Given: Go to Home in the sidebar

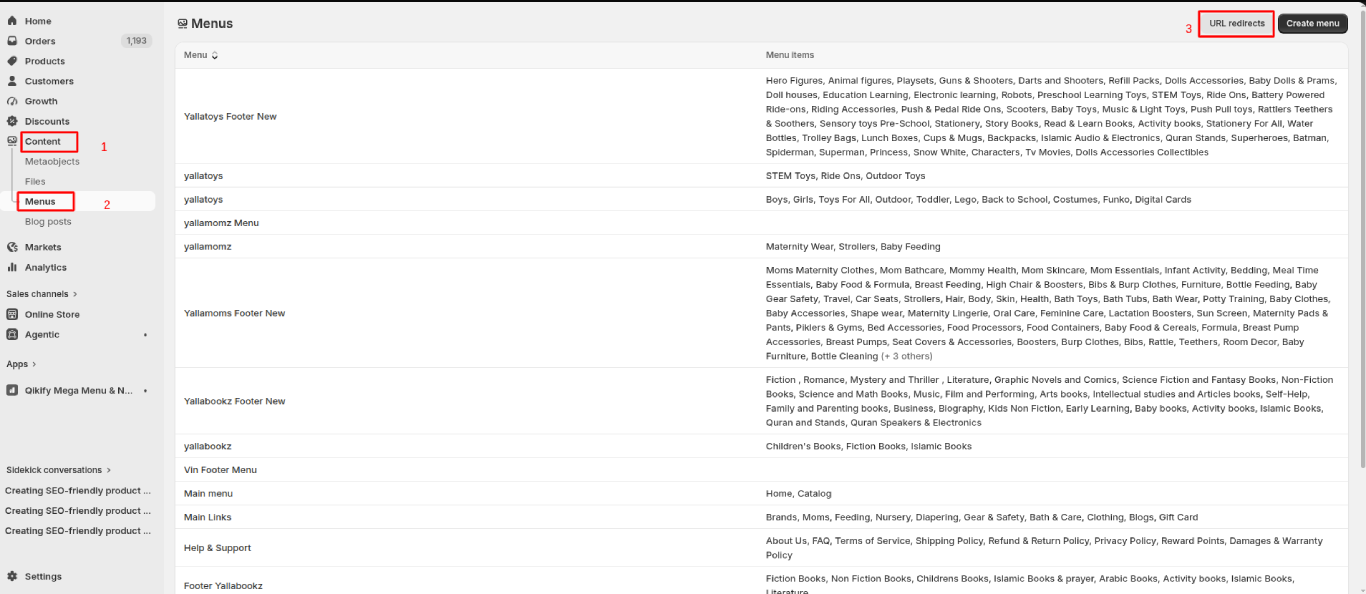Looking at the screenshot, I should pyautogui.click(x=38, y=21).
